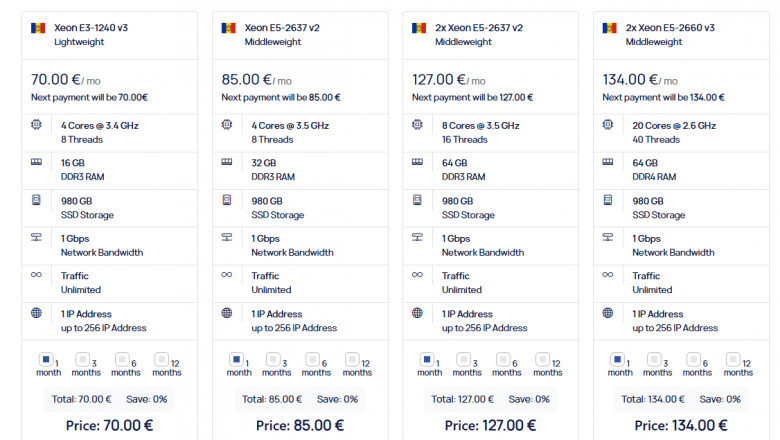Image resolution: width=780 pixels, height=440 pixels.
Task: Click the globe IP icon on 2x Xeon E5-2660 v3 card
Action: click(x=608, y=313)
